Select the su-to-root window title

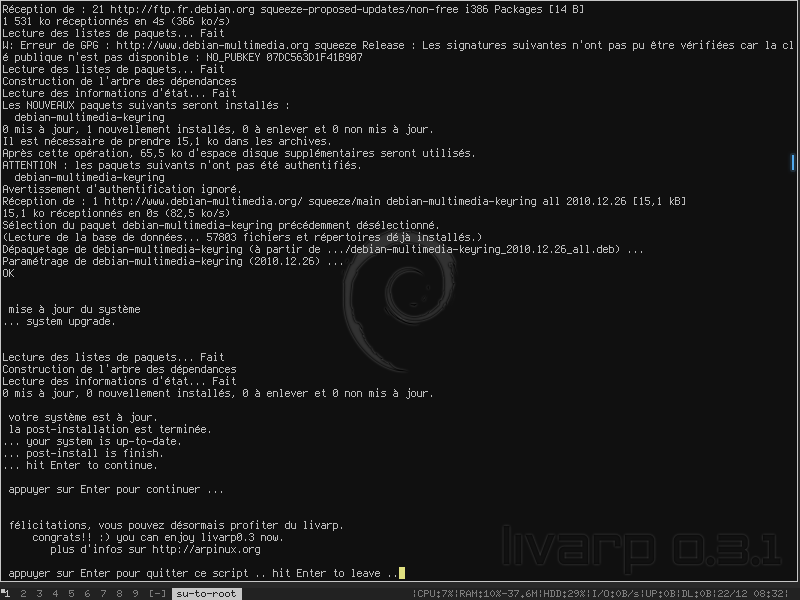(206, 593)
